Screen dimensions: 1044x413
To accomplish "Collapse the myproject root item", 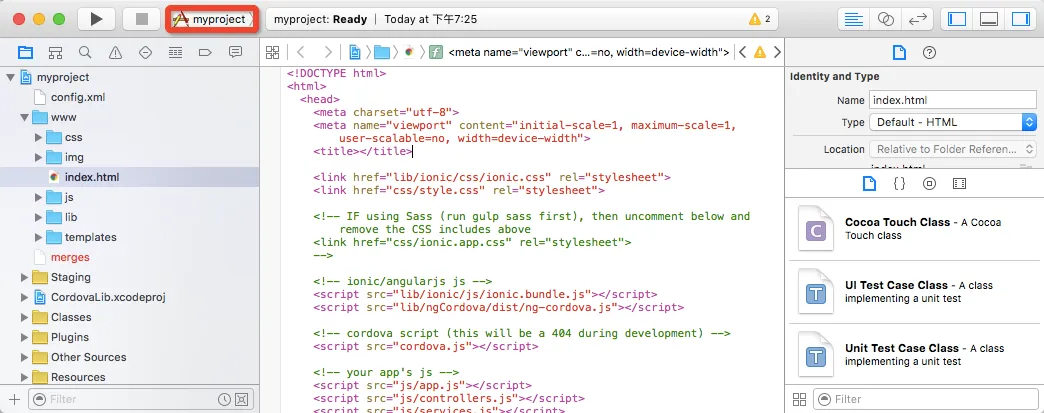I will [x=10, y=77].
